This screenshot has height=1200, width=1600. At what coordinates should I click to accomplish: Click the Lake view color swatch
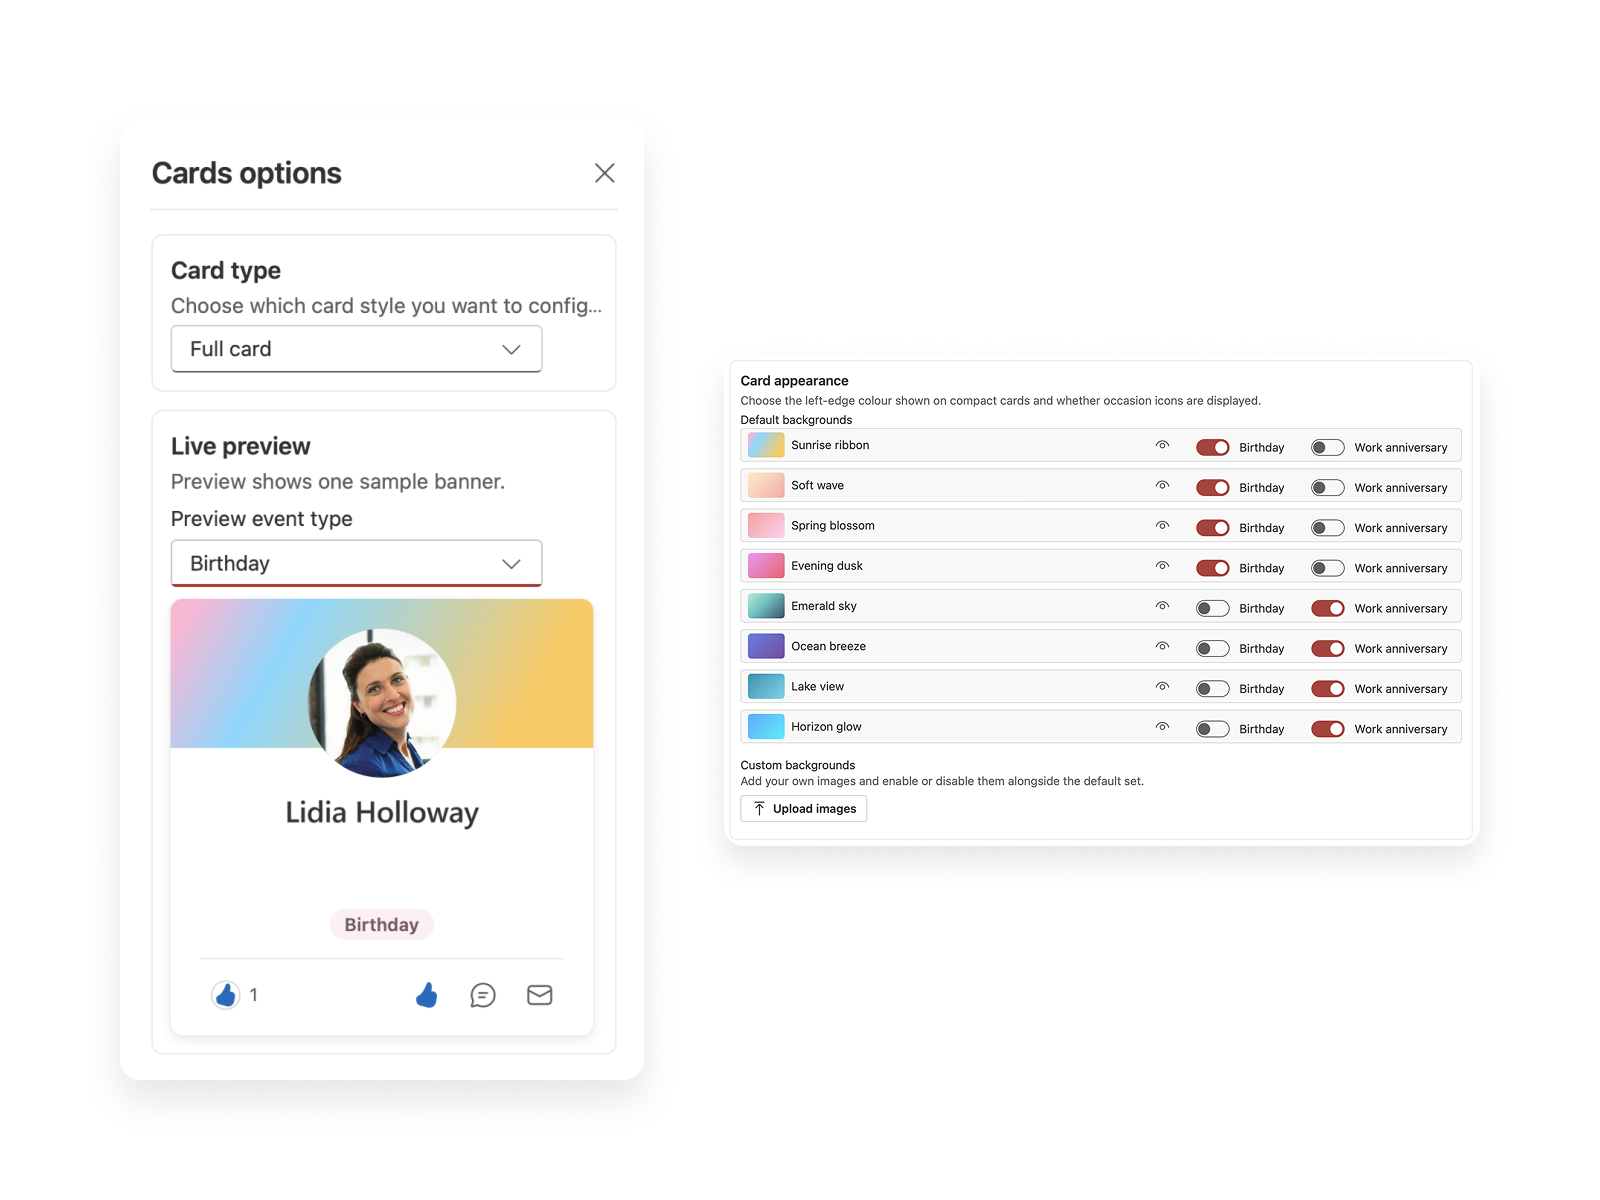pyautogui.click(x=766, y=686)
